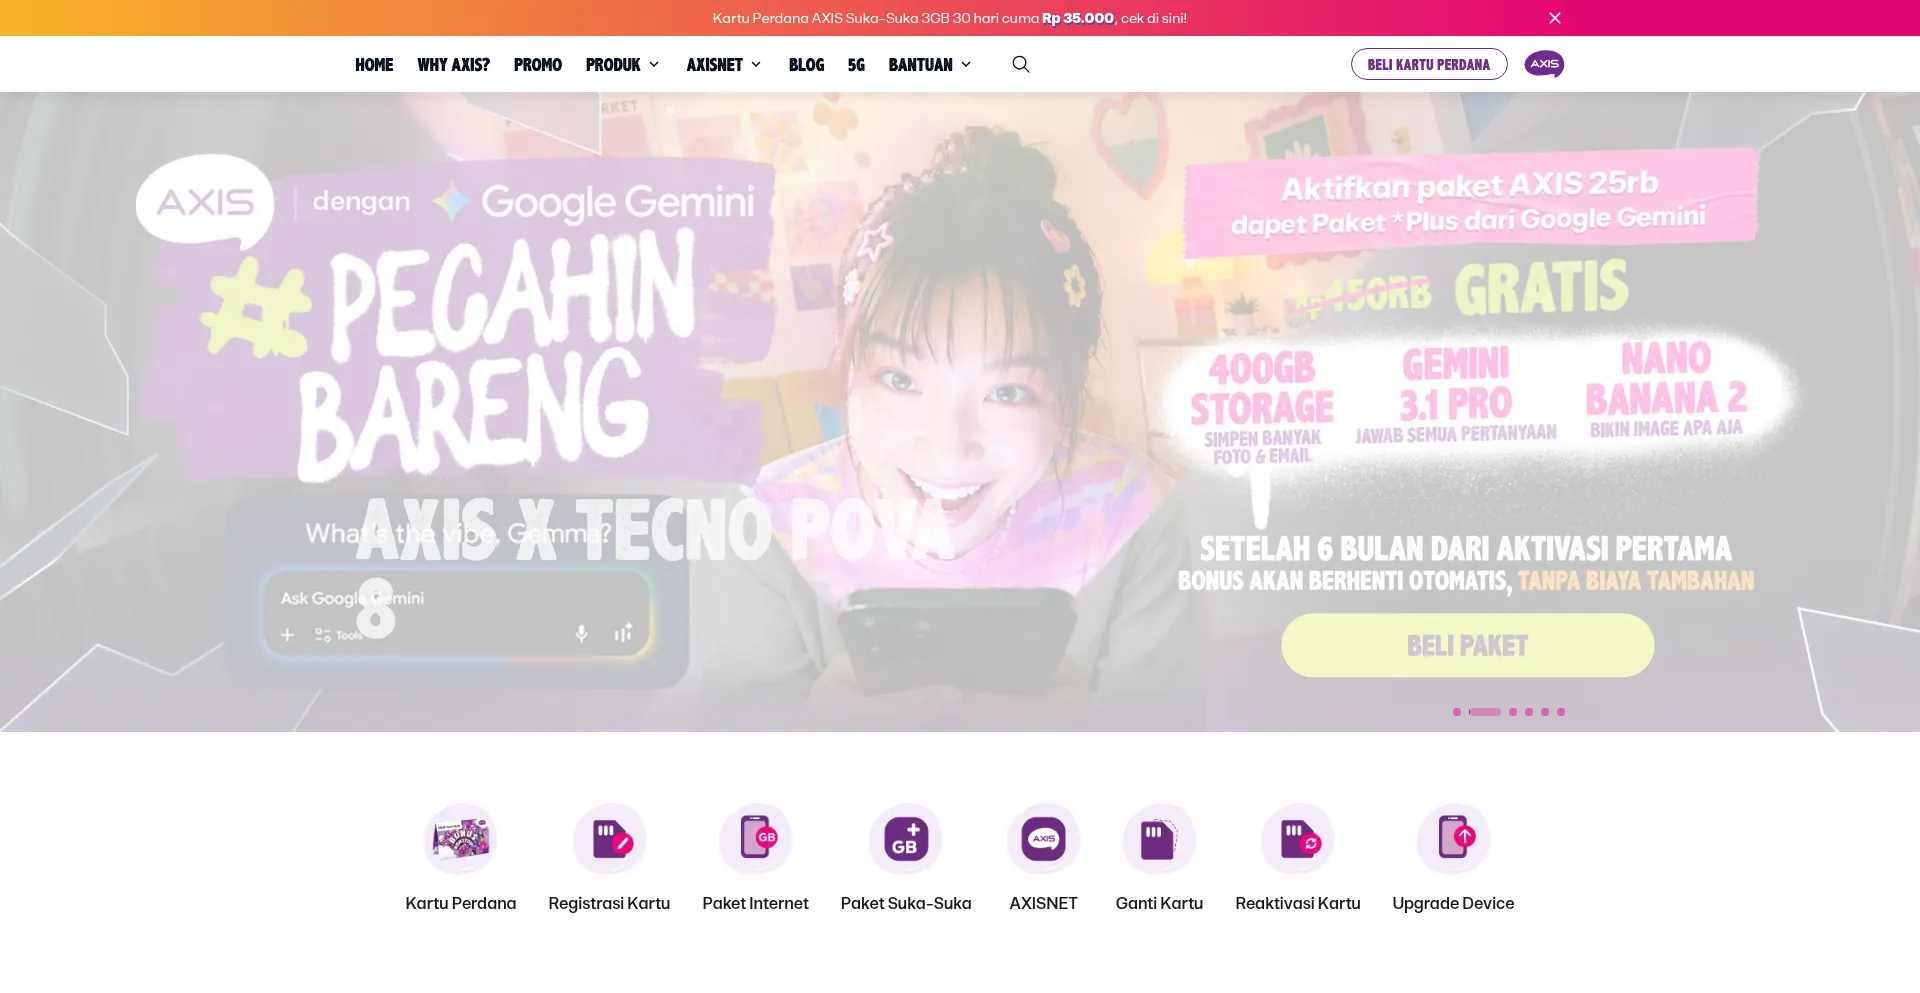Click the purple AXIS logo beside BELI KARTU PERDANA

click(x=1544, y=64)
